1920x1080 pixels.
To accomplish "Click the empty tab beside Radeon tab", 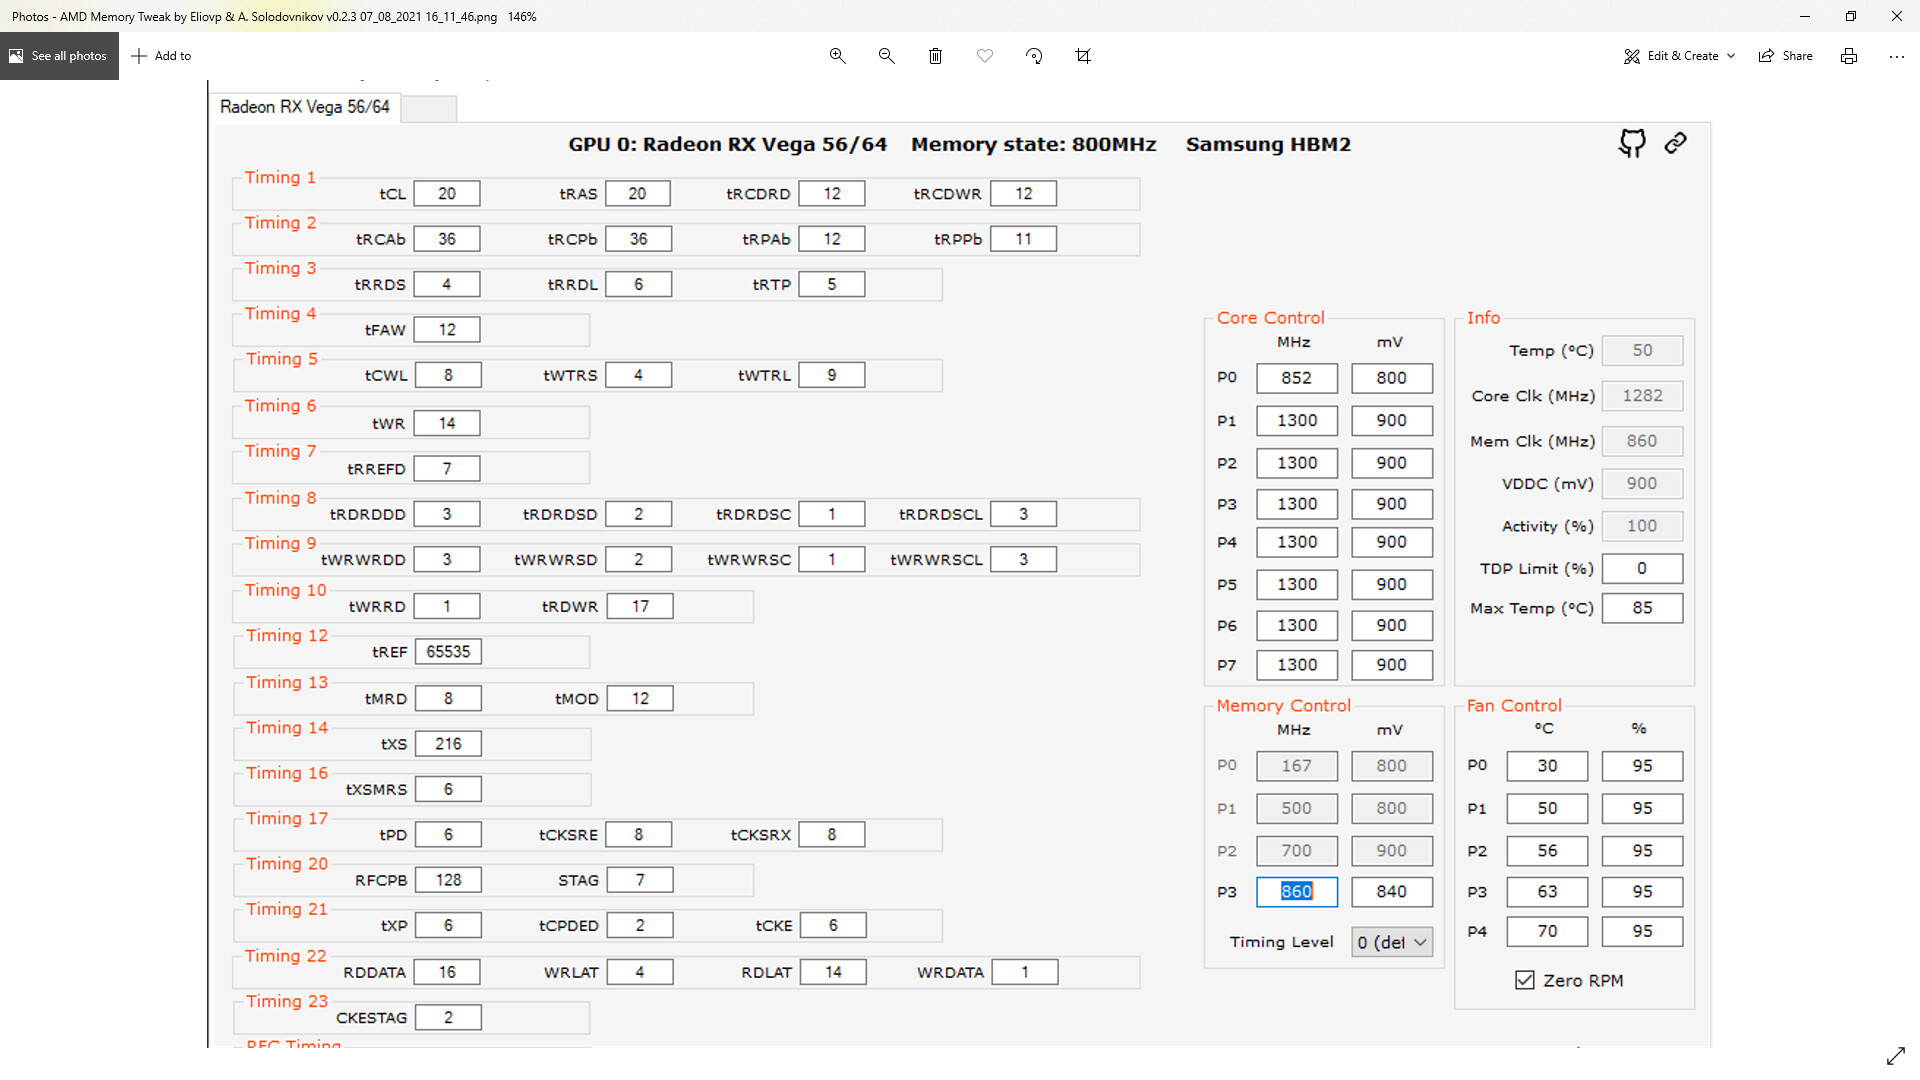I will [429, 108].
